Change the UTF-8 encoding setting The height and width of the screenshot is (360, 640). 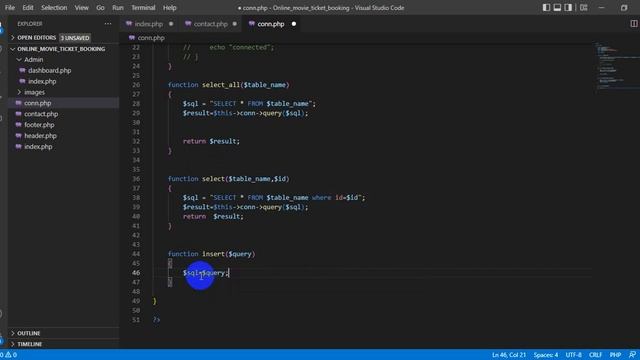[x=573, y=355]
